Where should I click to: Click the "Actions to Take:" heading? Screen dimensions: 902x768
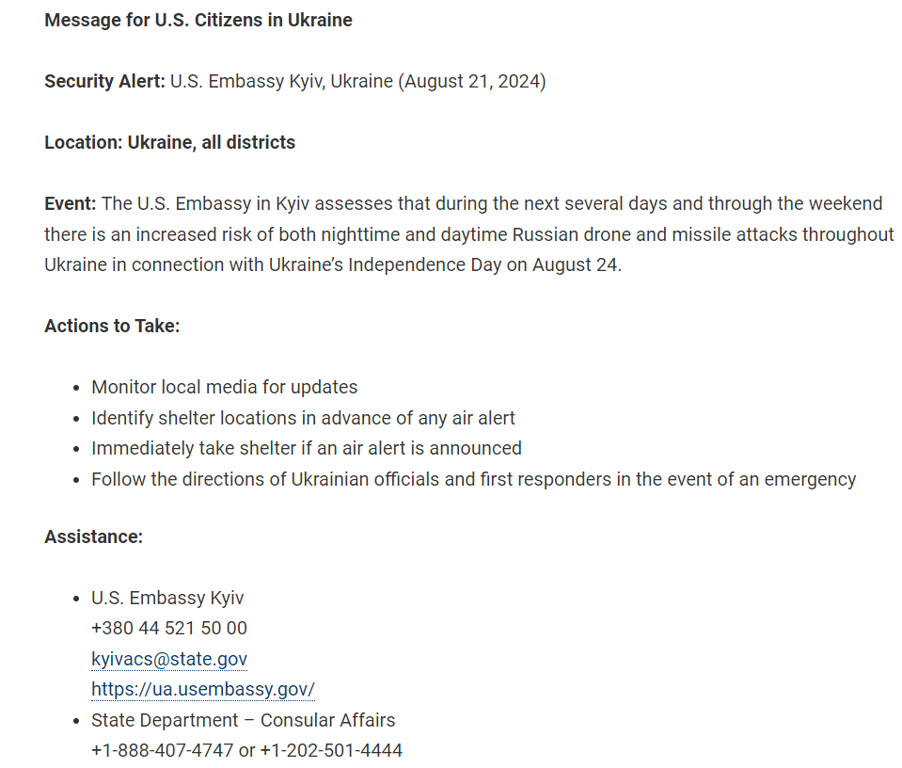pos(112,326)
